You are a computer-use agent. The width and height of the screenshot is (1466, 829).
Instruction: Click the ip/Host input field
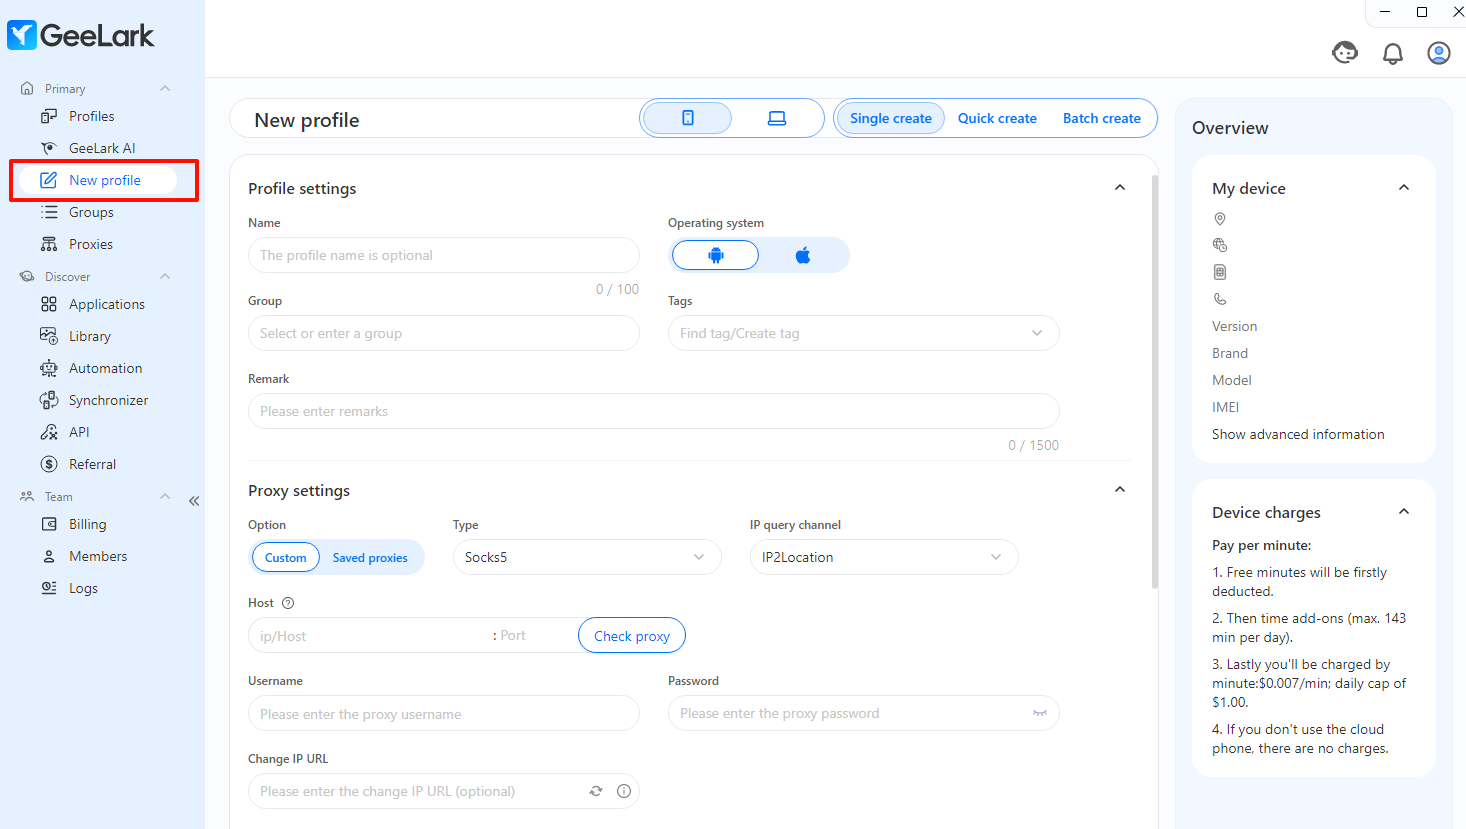click(x=369, y=635)
